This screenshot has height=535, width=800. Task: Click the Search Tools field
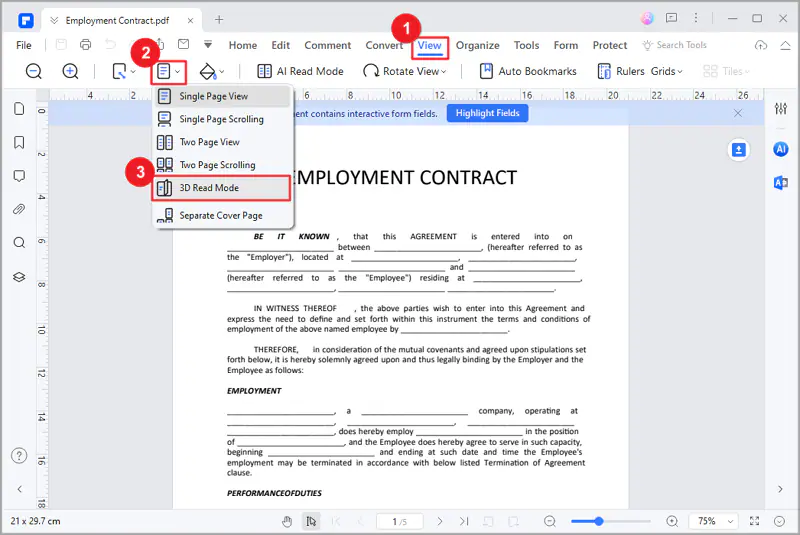[674, 45]
